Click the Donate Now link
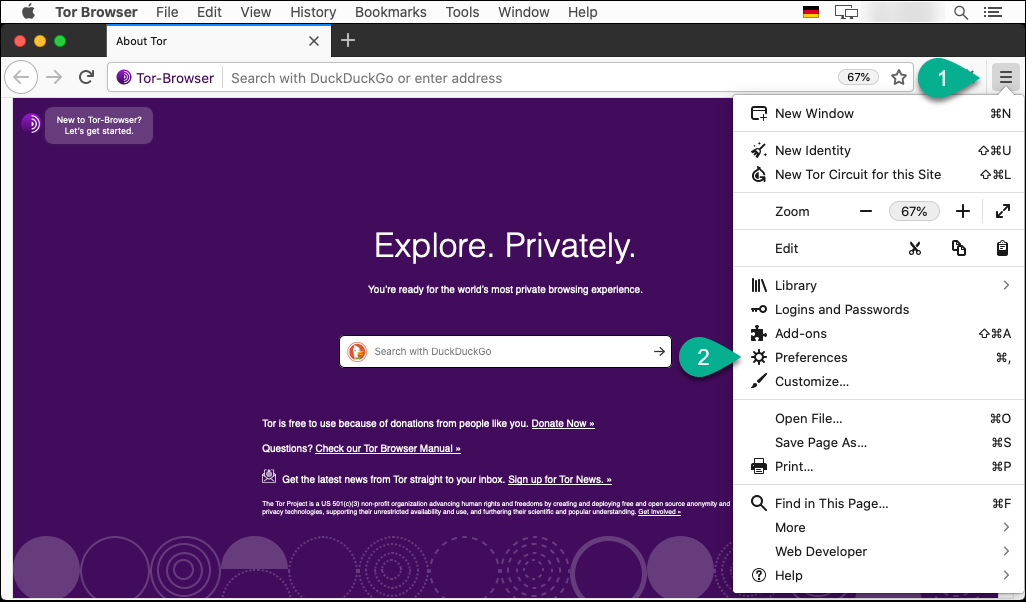 [562, 423]
